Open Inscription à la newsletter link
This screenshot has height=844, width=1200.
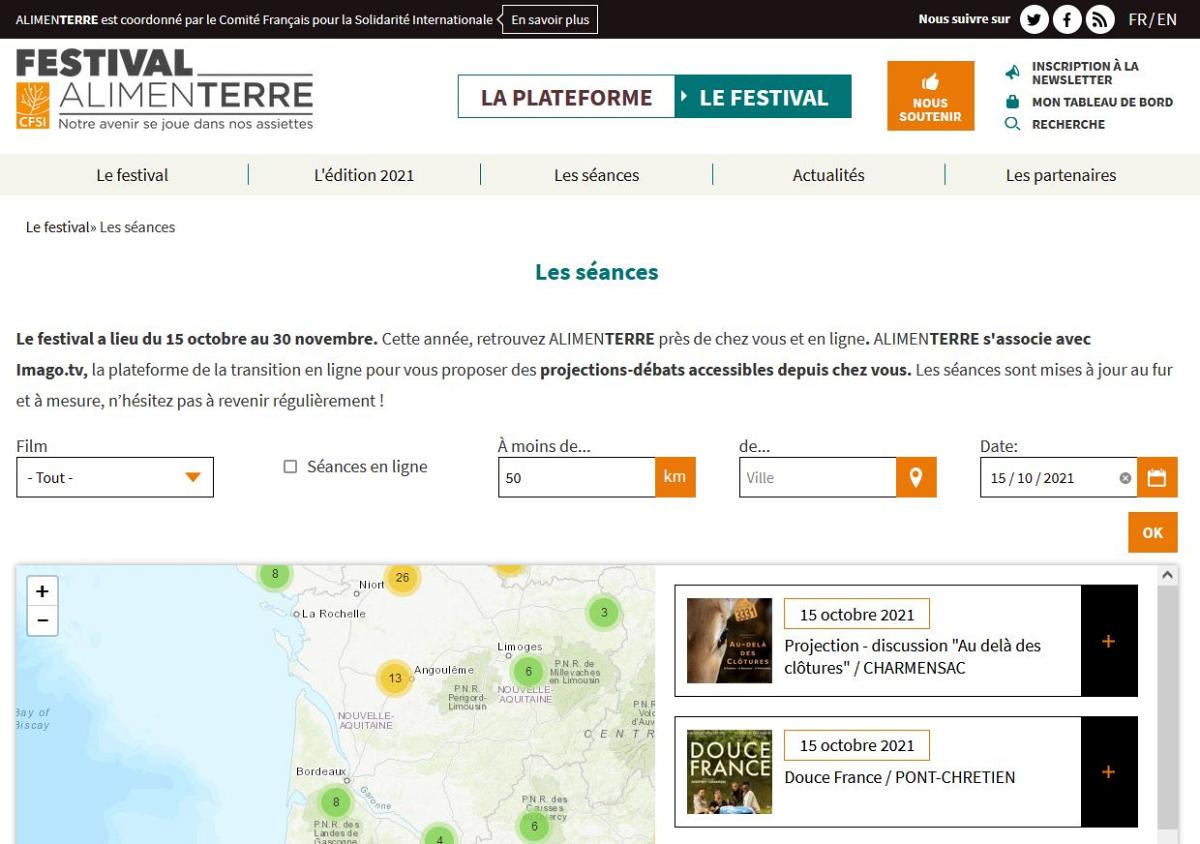click(1085, 73)
